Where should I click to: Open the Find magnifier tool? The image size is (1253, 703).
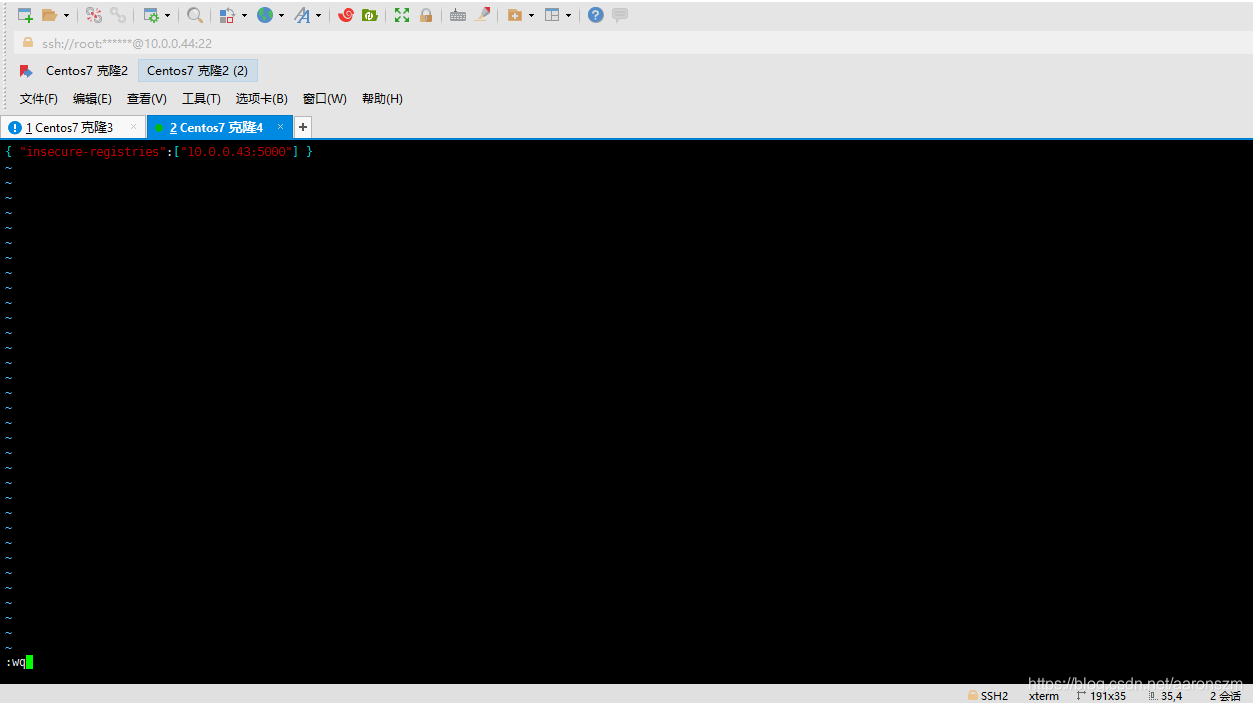(x=195, y=15)
